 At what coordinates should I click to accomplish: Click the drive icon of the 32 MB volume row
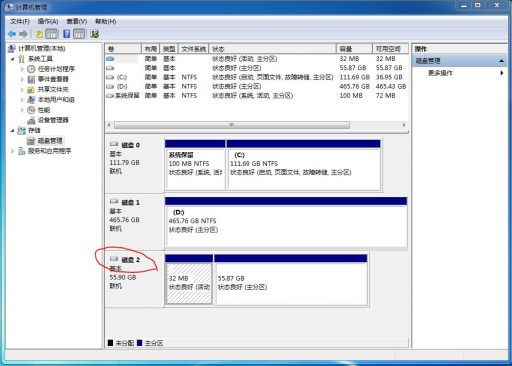coord(110,59)
